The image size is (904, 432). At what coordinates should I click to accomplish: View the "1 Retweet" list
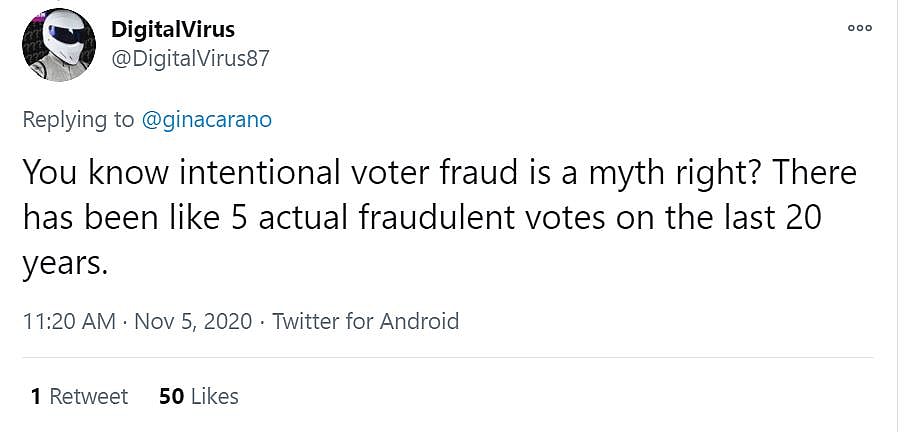(79, 396)
